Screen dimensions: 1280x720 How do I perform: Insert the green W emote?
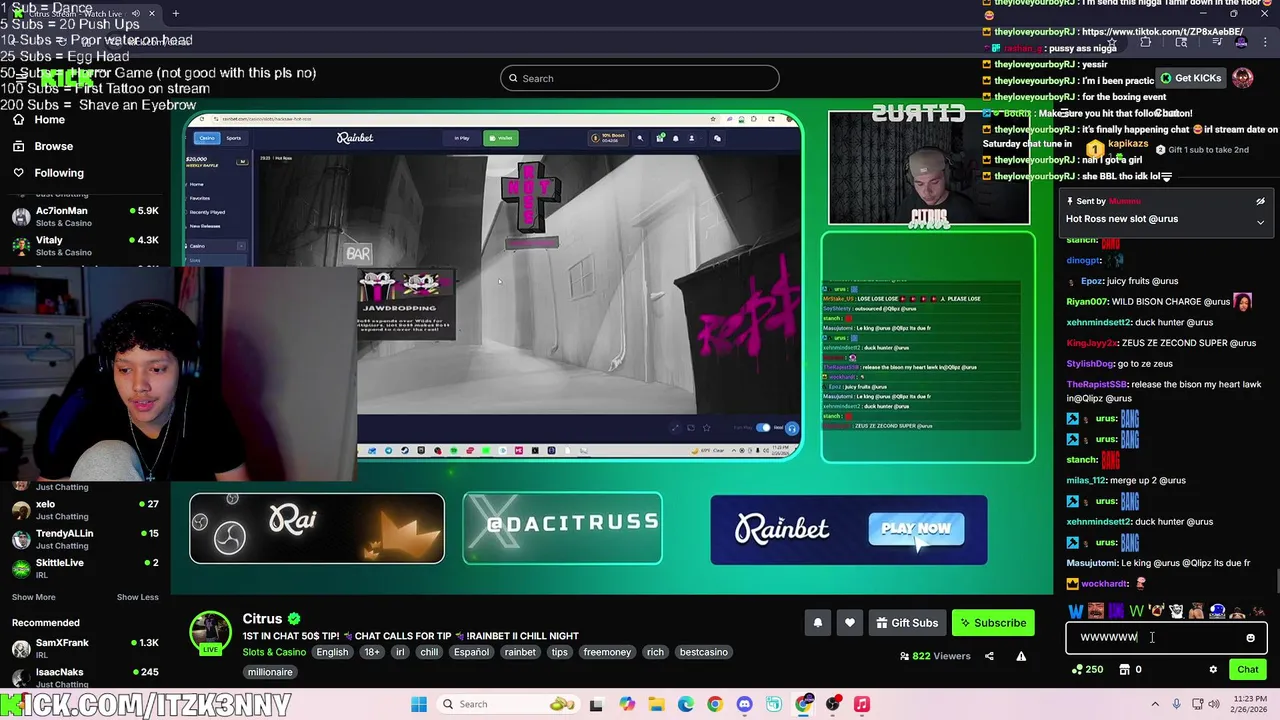tap(1136, 611)
